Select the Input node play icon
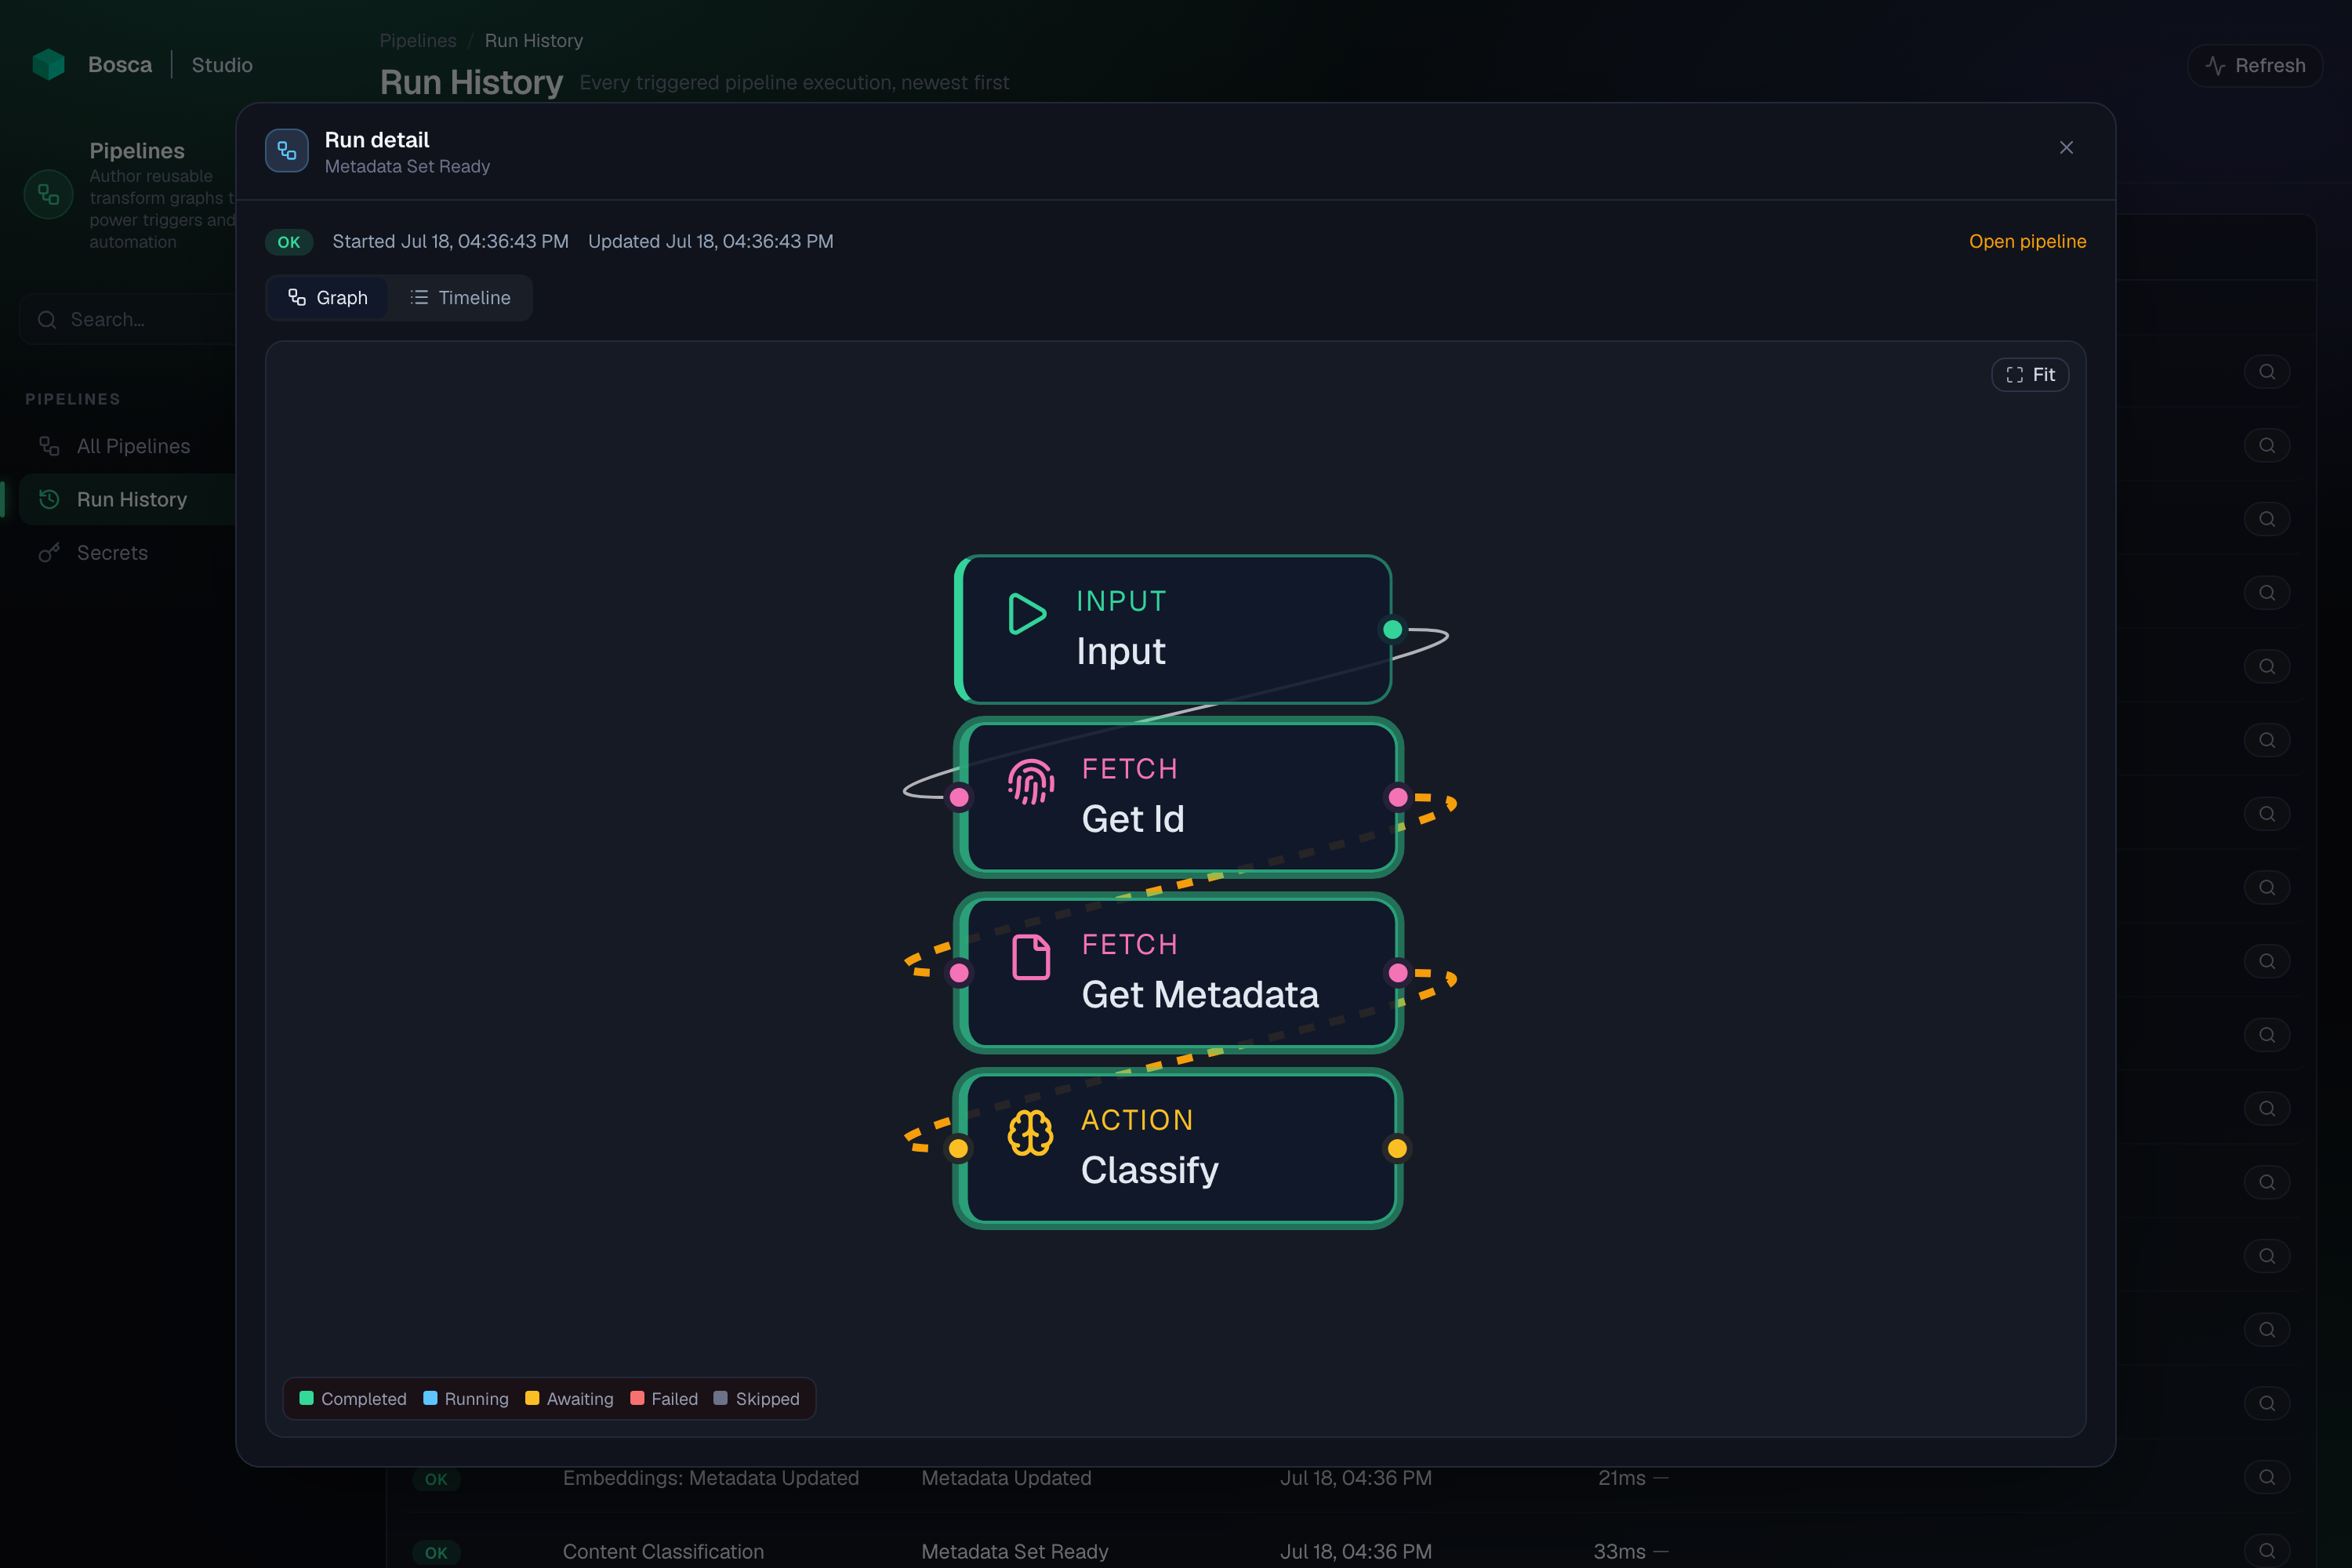 (x=1027, y=613)
